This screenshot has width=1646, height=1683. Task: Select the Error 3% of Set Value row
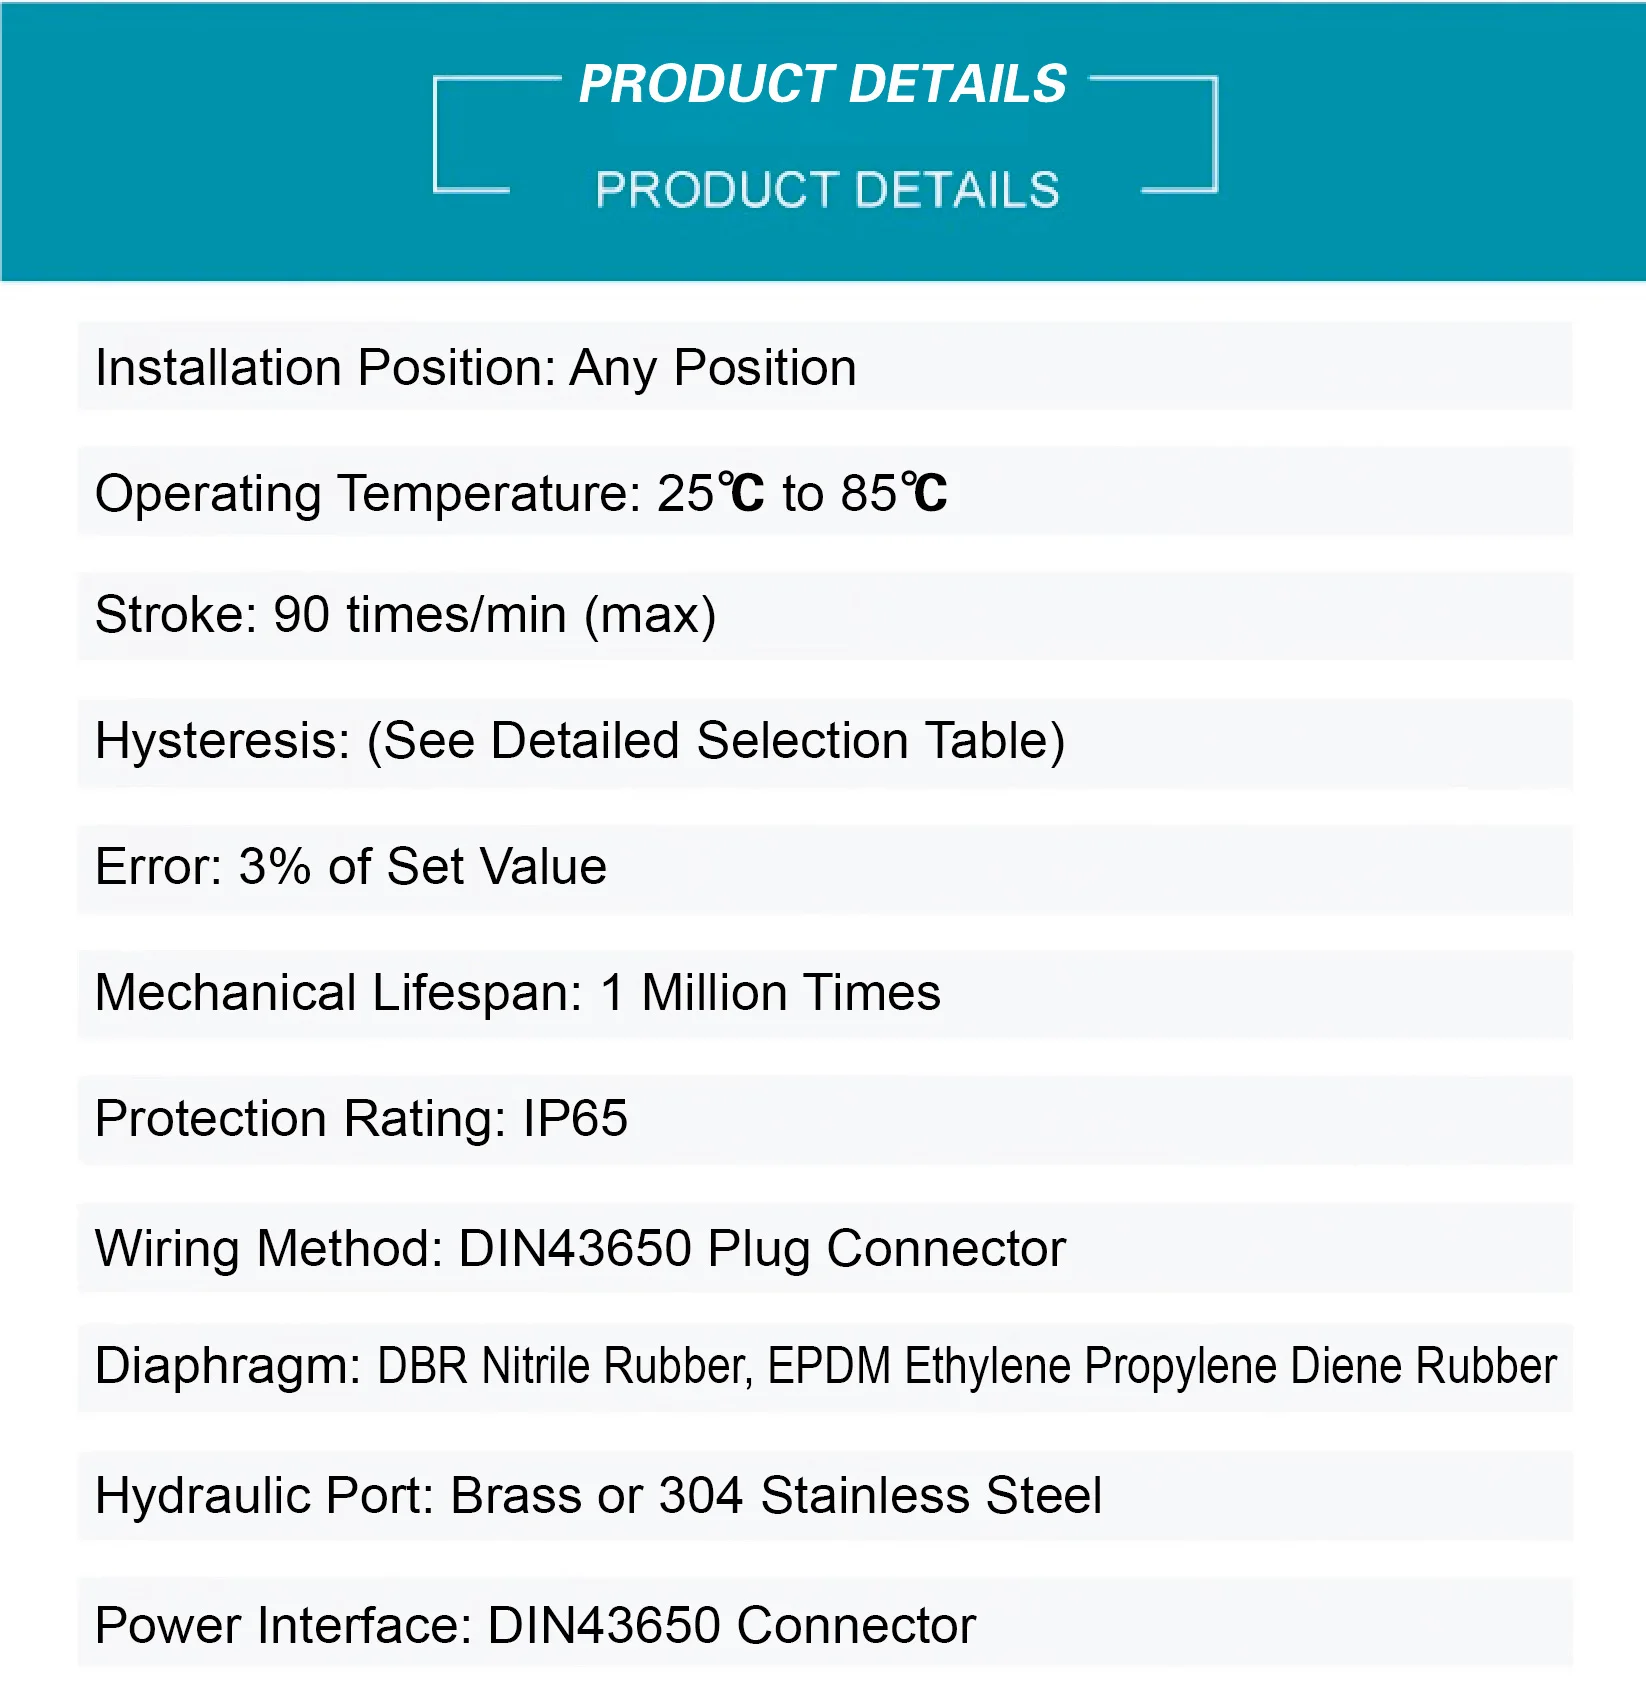tap(825, 869)
